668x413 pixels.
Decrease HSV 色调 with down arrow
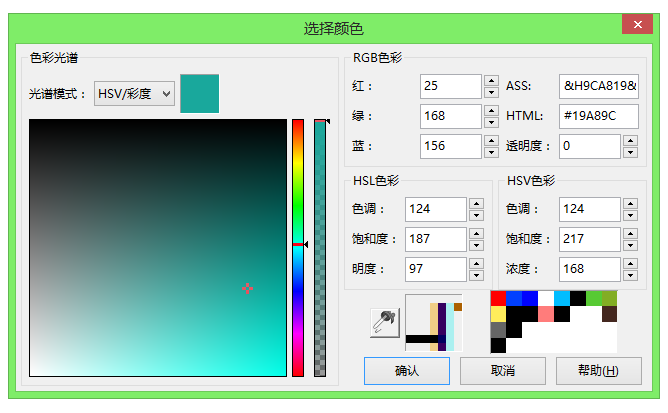(x=630, y=215)
